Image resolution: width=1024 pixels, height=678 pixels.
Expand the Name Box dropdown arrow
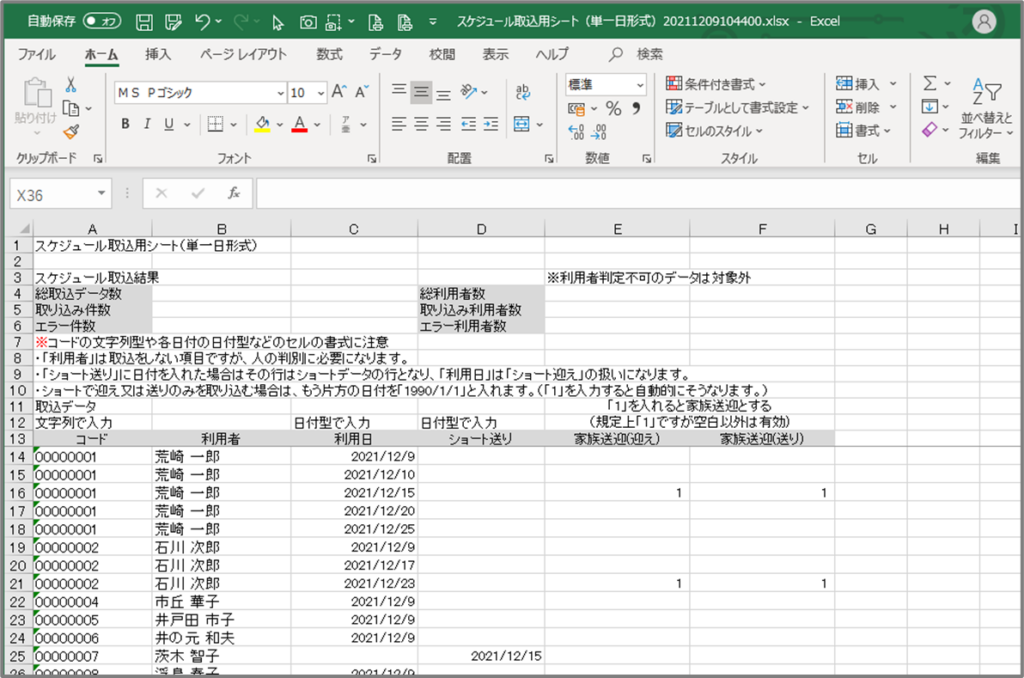click(x=101, y=193)
